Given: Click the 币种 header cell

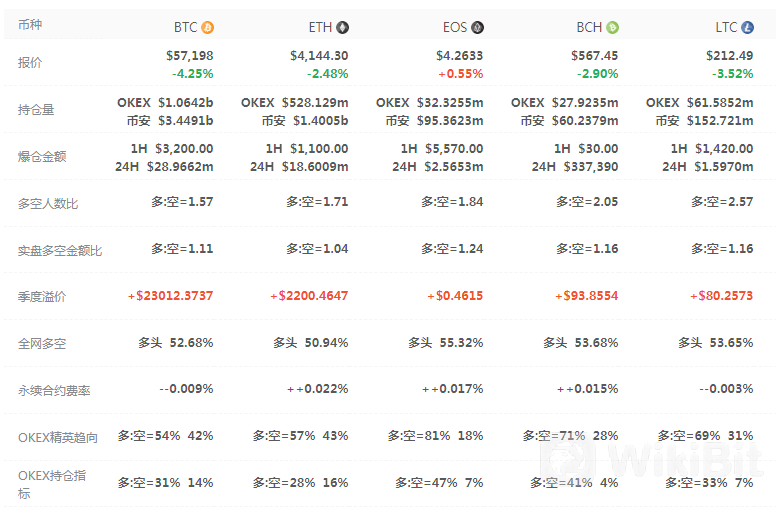Looking at the screenshot, I should point(30,25).
